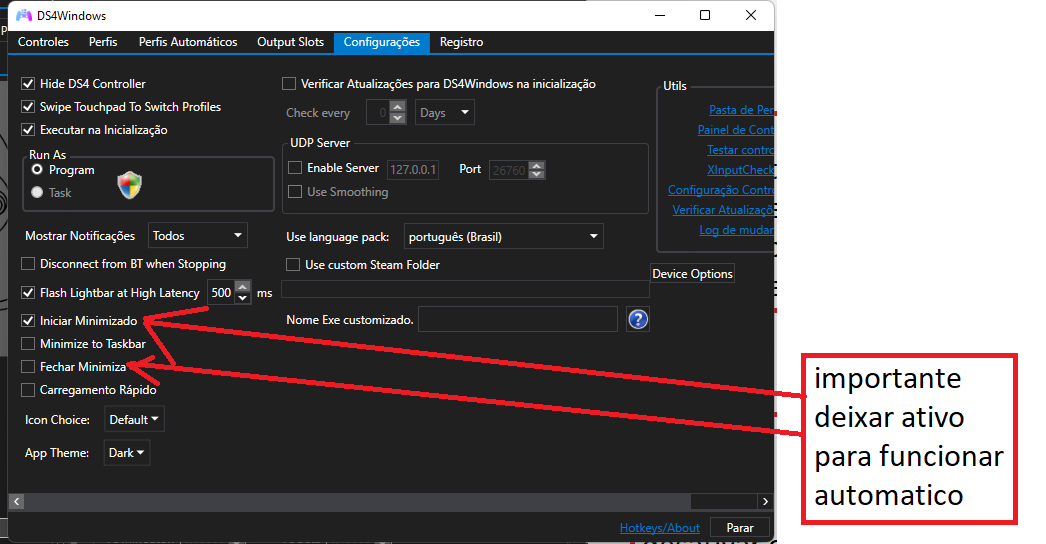The image size is (1046, 544).
Task: Switch to the Controles tab
Action: (x=43, y=42)
